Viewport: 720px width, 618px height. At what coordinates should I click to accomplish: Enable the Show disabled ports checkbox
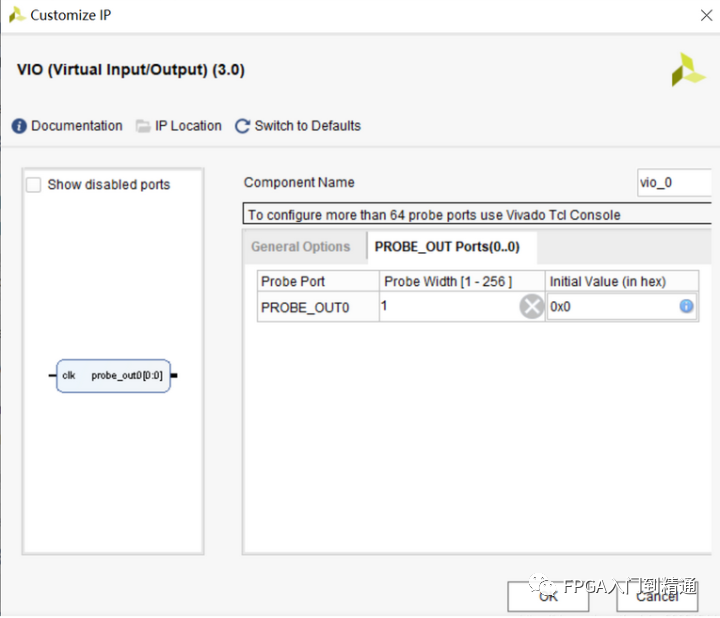[34, 185]
